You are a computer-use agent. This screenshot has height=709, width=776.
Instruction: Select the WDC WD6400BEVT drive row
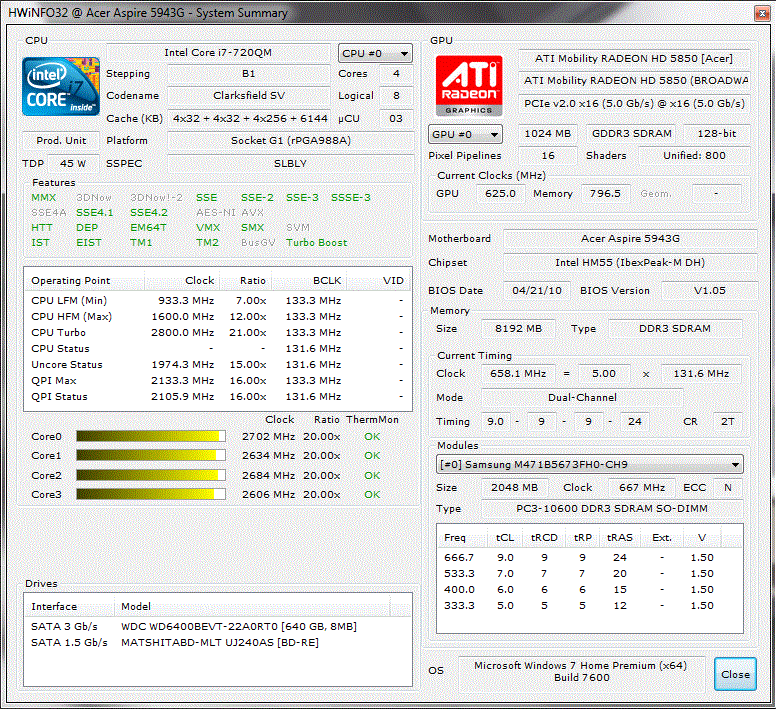click(218, 626)
